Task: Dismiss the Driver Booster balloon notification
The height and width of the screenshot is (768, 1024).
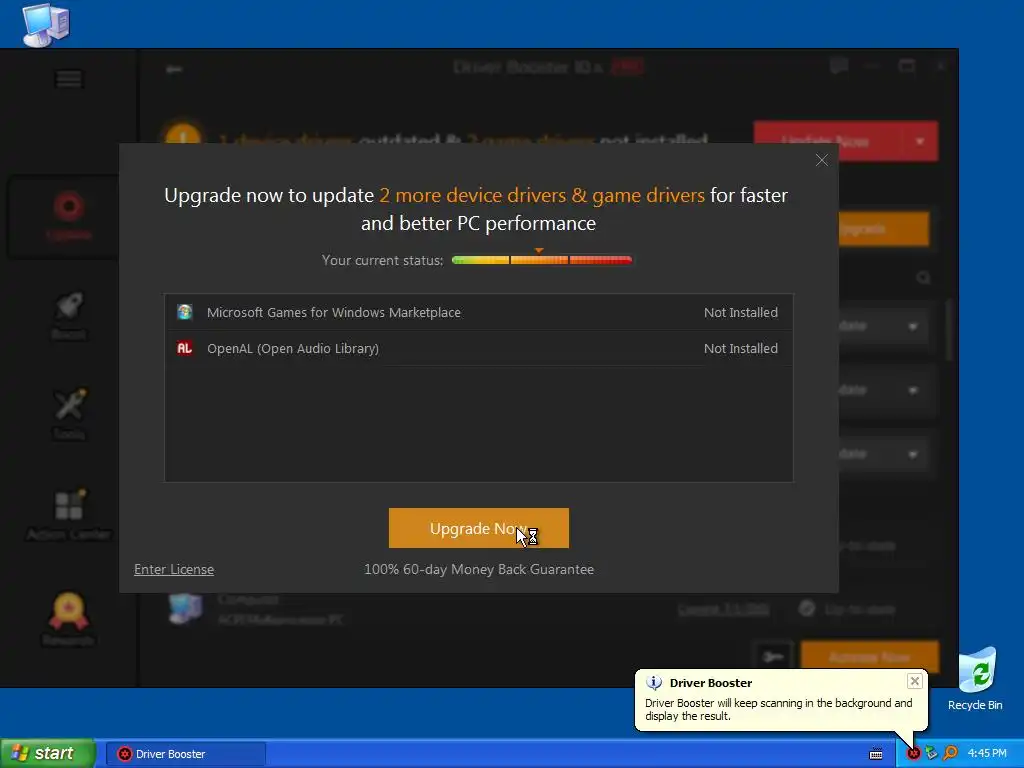Action: (x=914, y=681)
